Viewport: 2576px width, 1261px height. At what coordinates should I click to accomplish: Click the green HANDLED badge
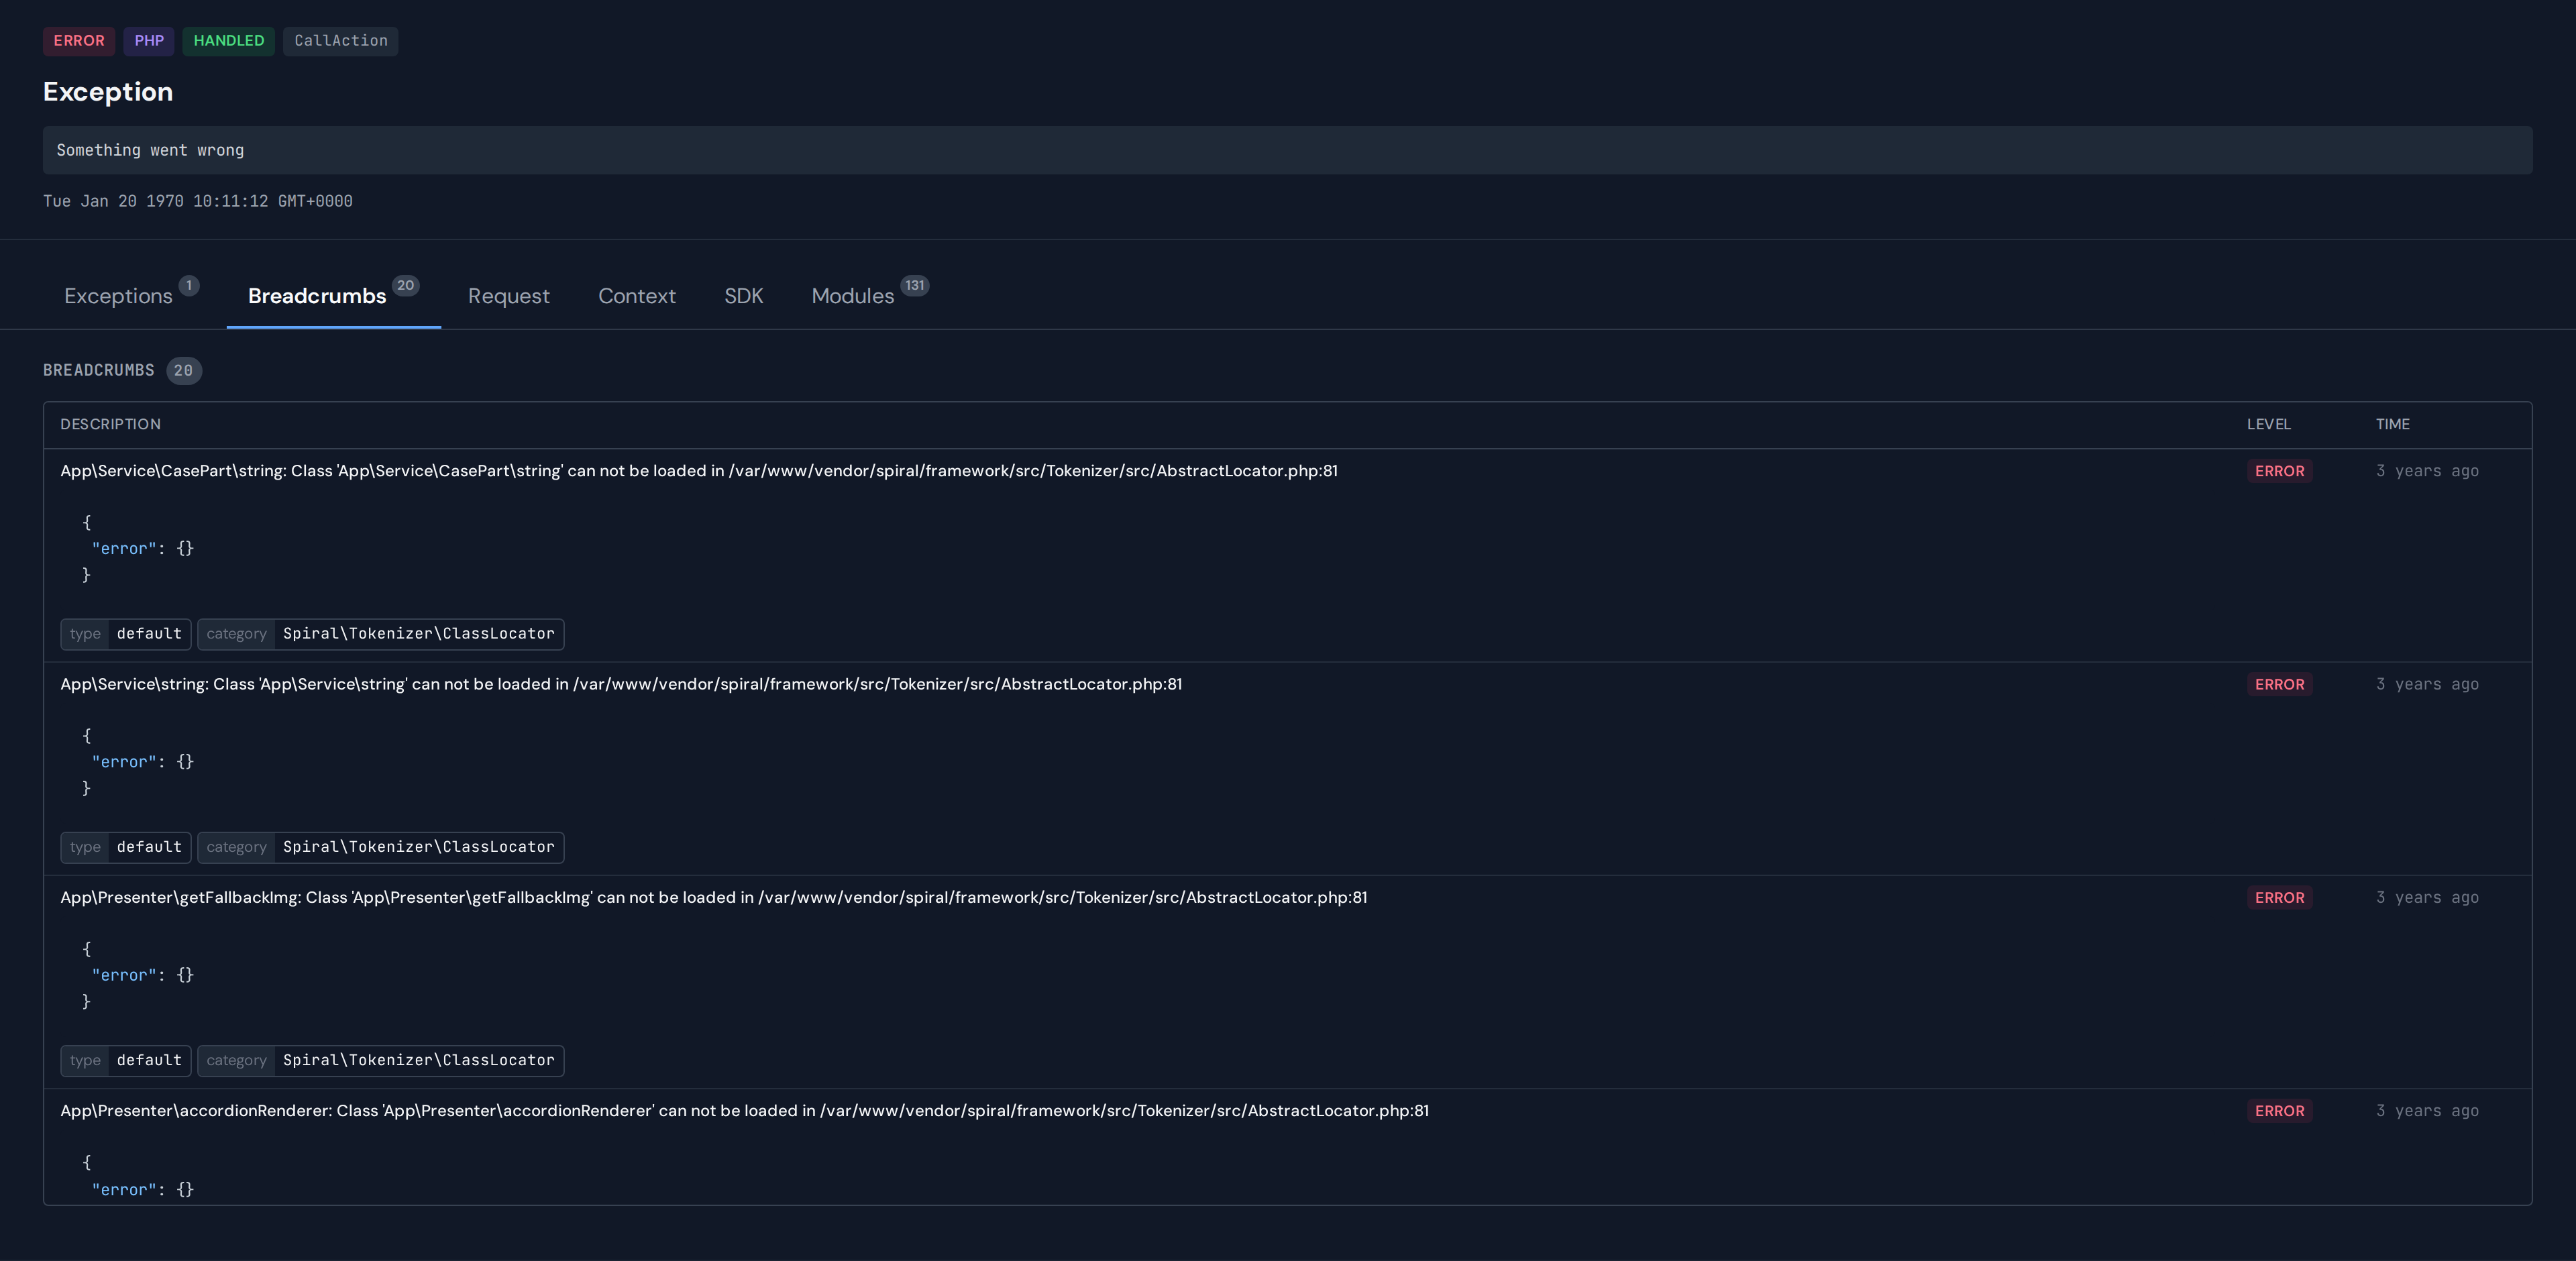228,41
